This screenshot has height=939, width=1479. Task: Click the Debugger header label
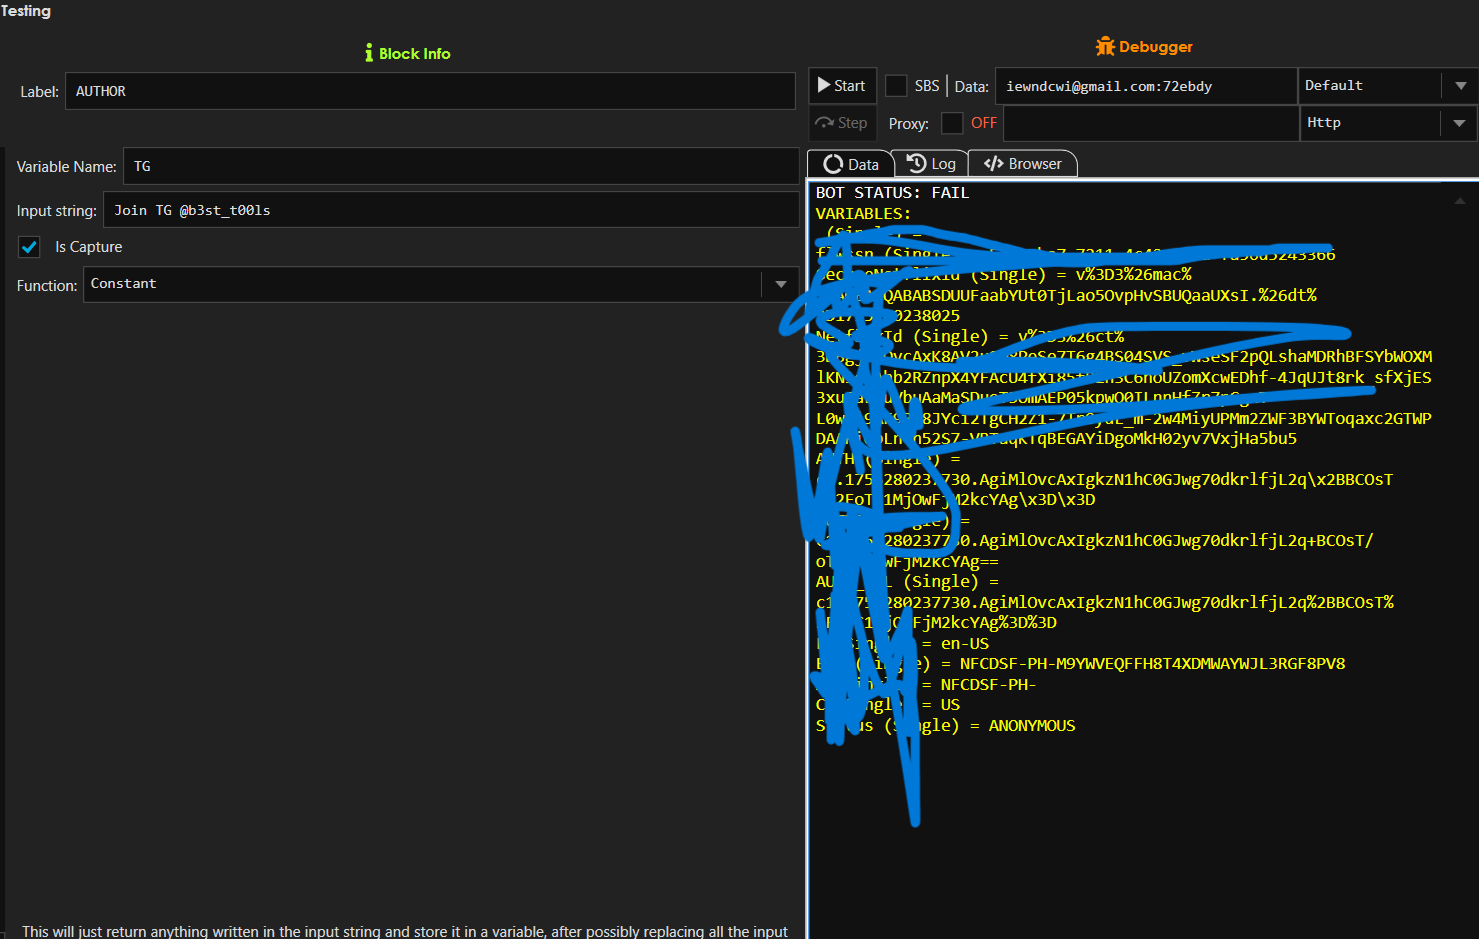(1155, 47)
